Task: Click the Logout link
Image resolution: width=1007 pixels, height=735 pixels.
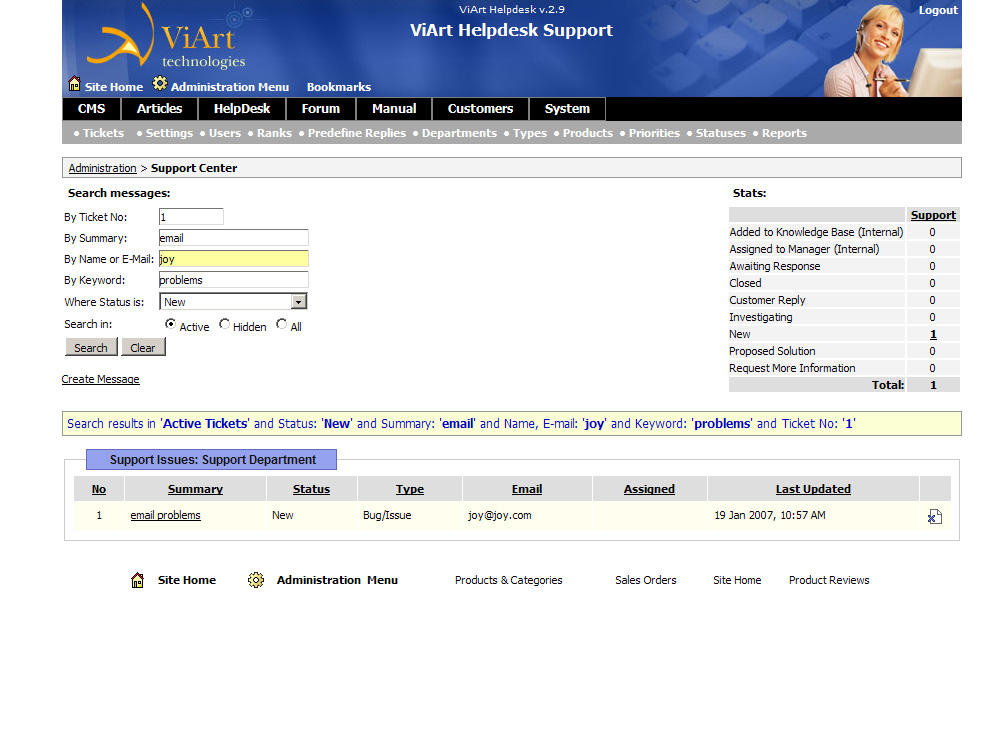Action: coord(938,10)
